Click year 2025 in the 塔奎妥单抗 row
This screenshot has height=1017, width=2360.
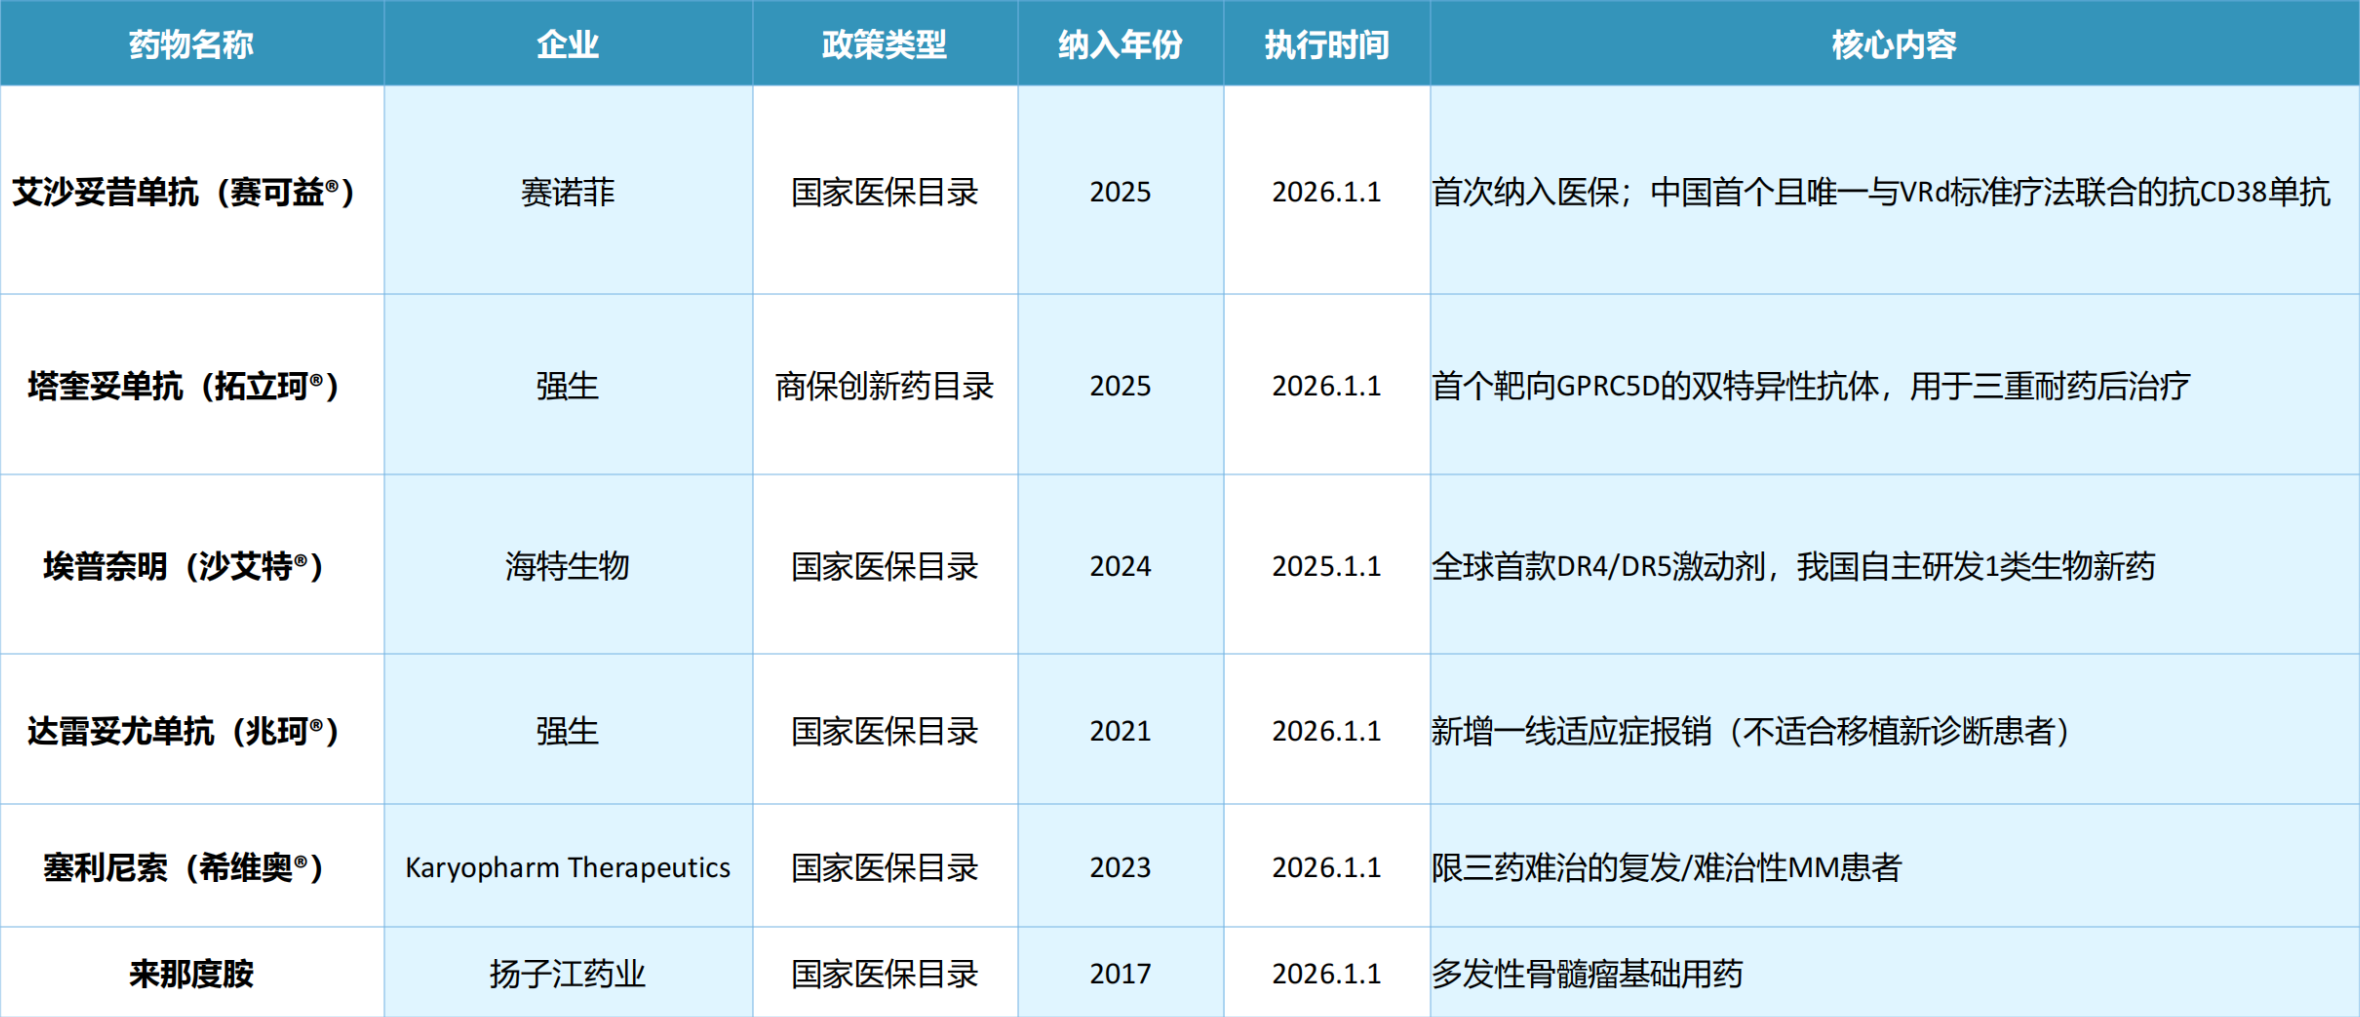point(1121,385)
